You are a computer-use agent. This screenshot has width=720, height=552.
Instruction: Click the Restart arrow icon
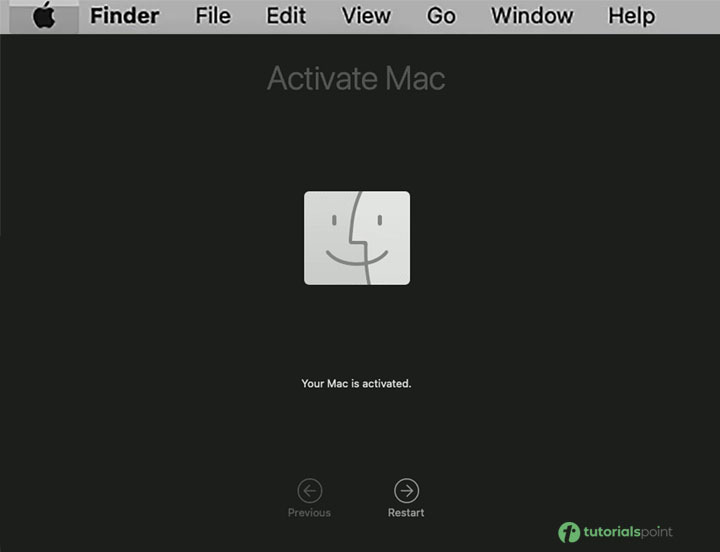click(406, 491)
